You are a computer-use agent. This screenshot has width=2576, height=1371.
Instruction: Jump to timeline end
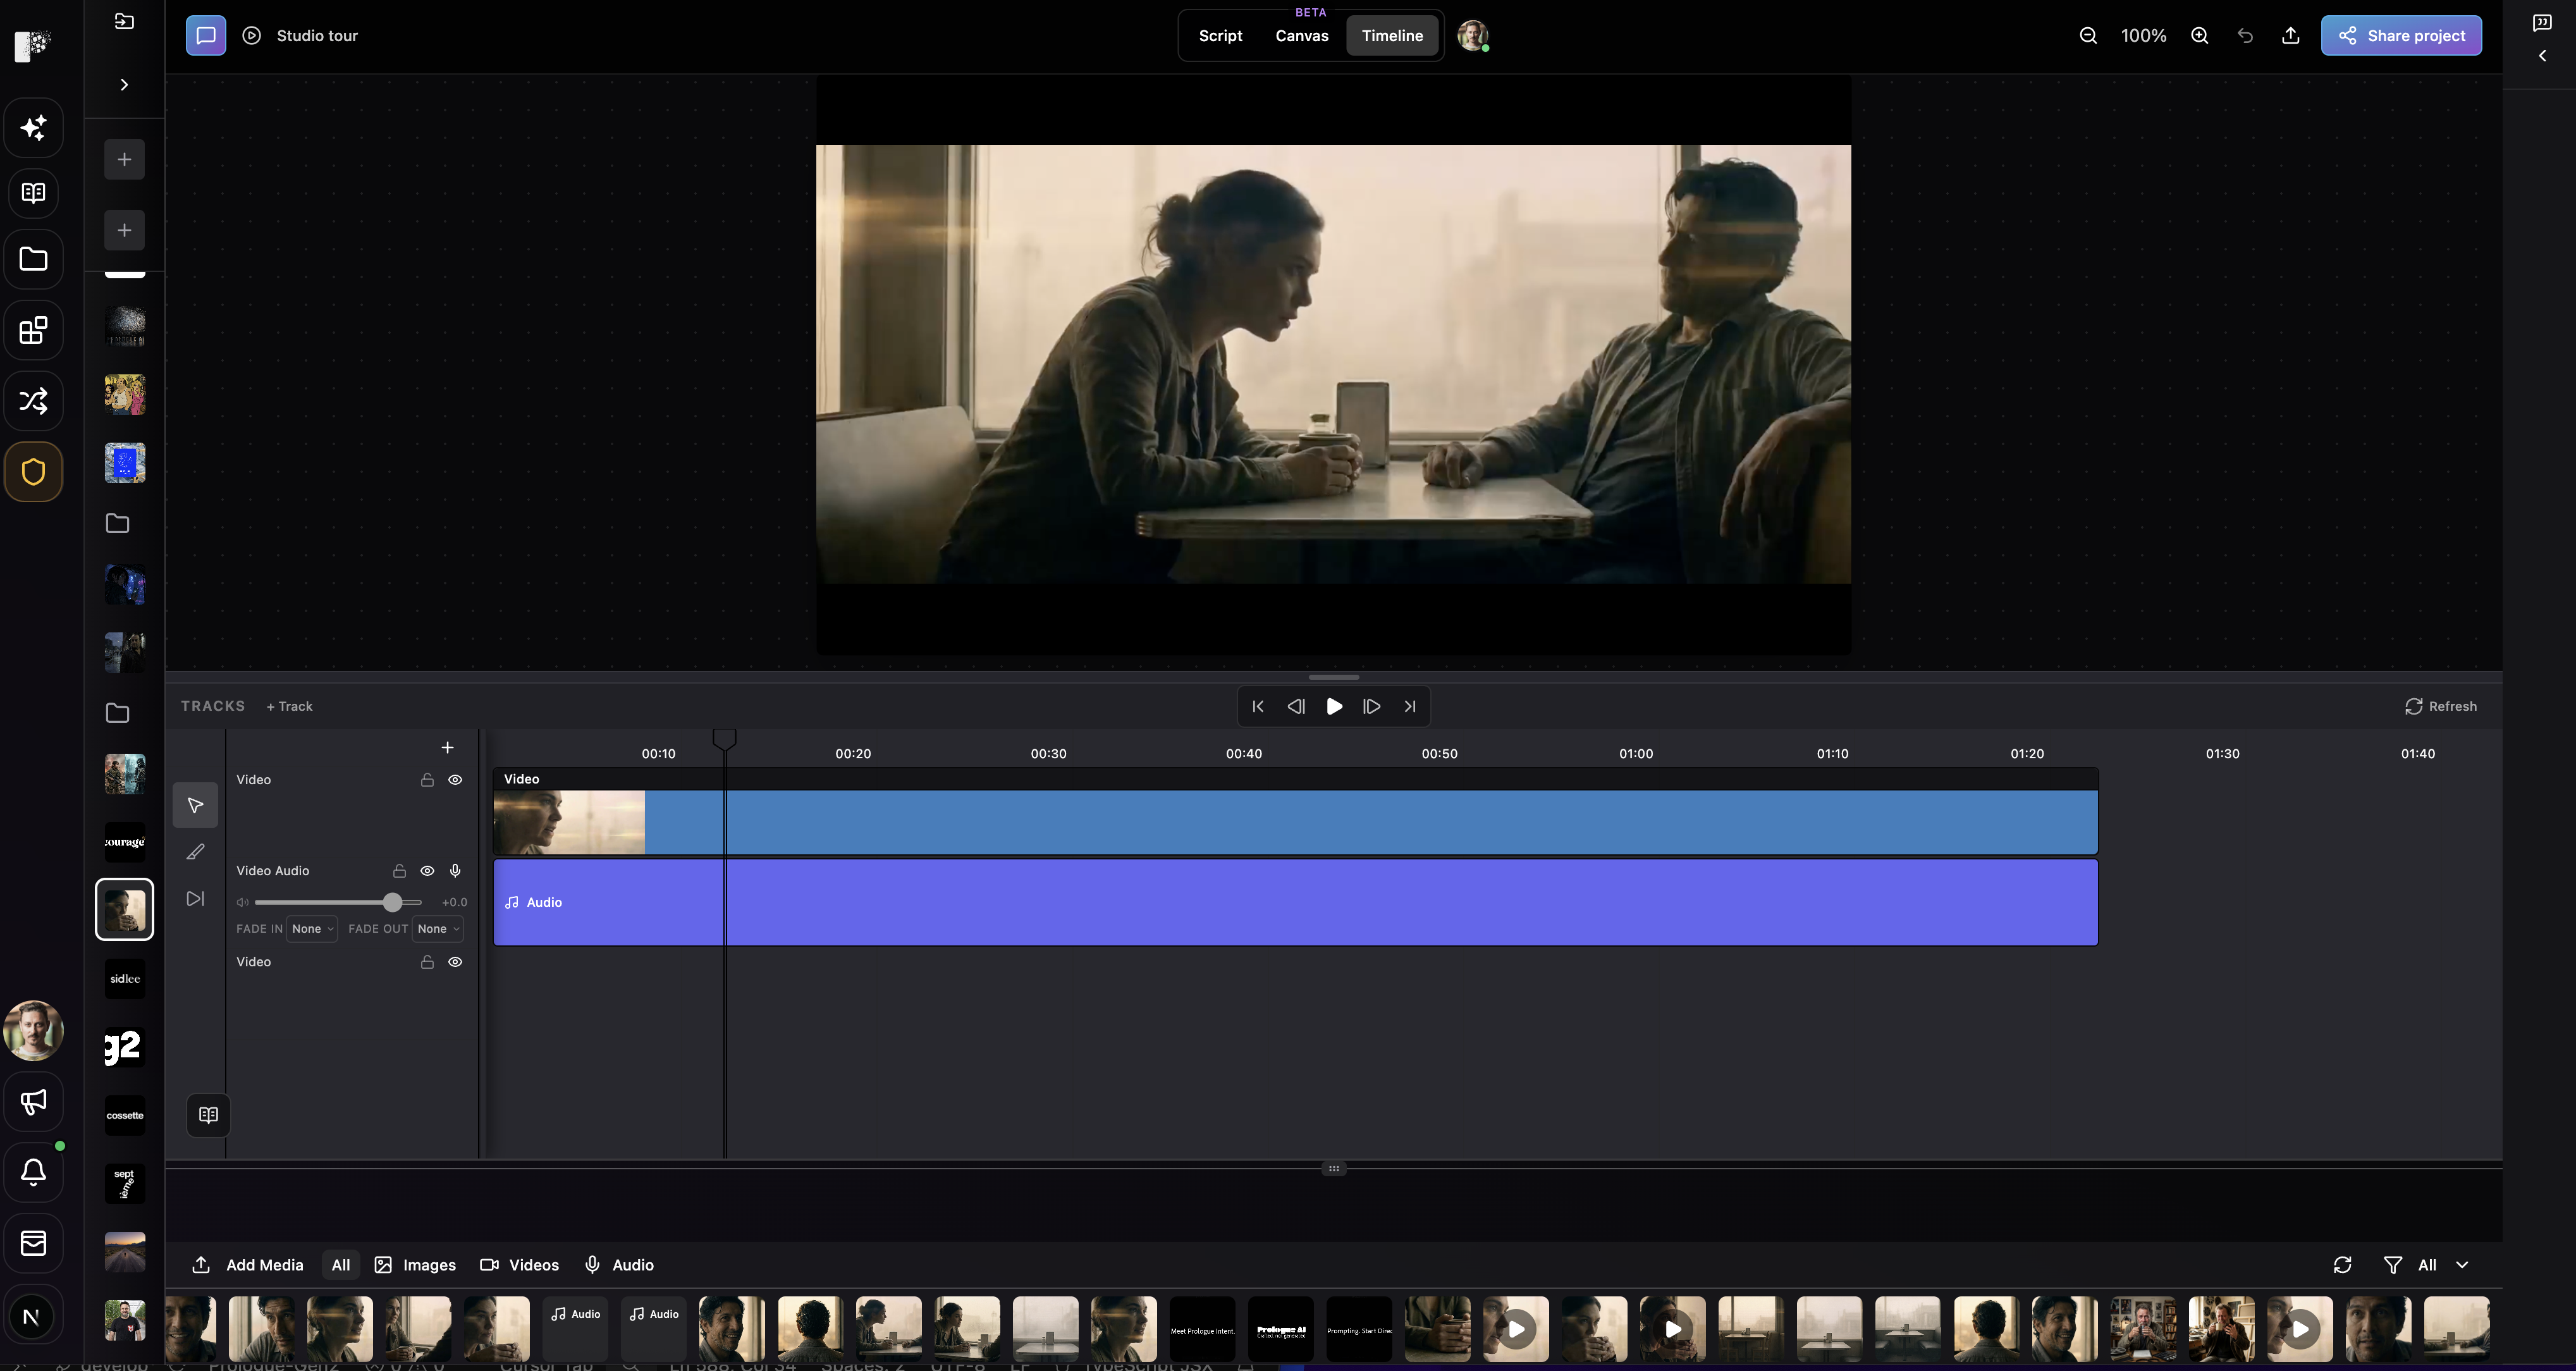[x=1410, y=706]
